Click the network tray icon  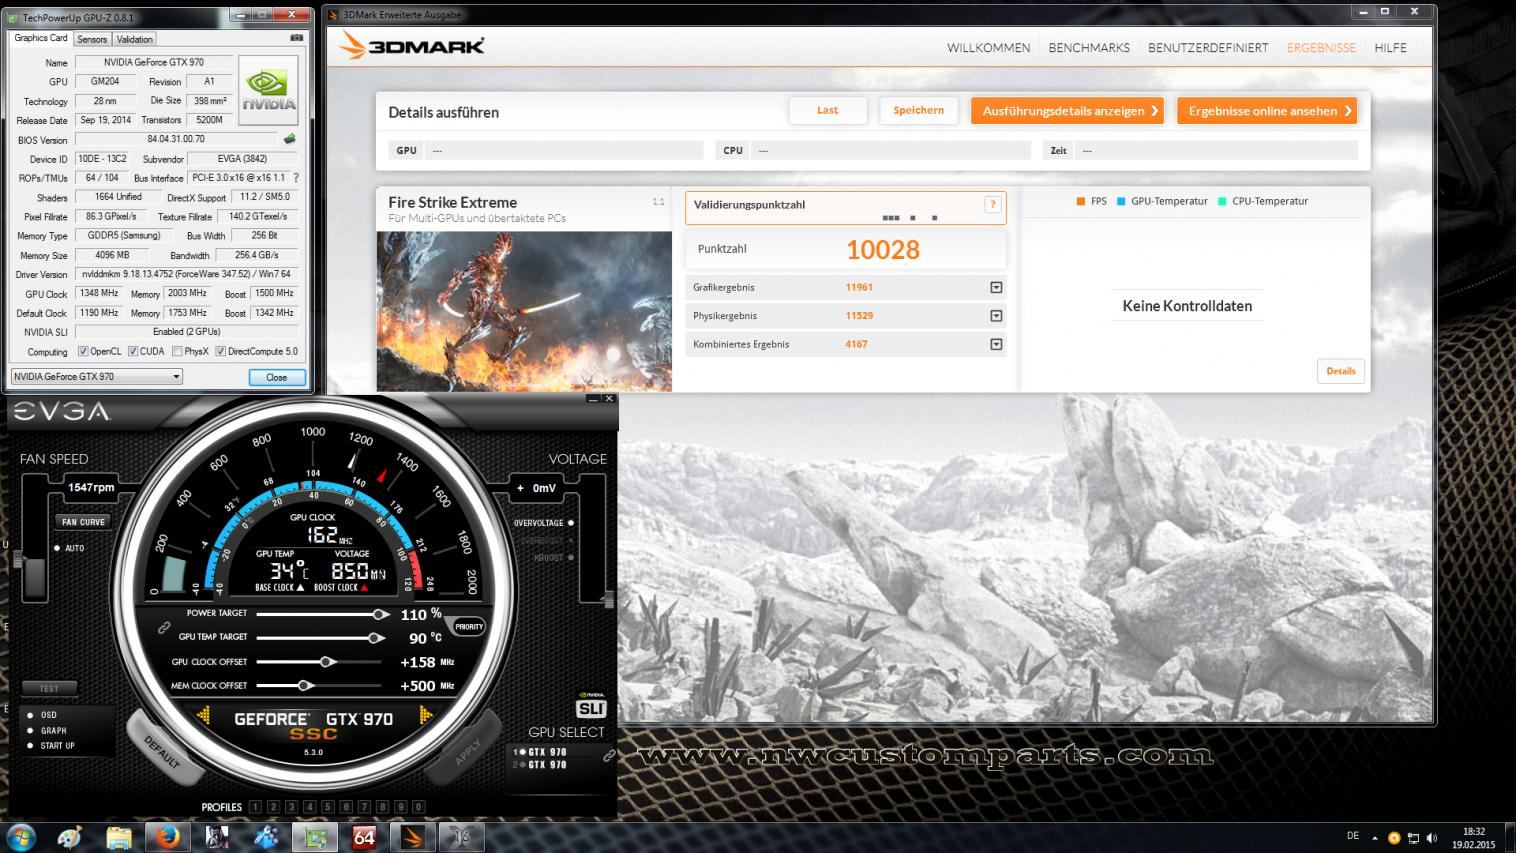(1413, 838)
